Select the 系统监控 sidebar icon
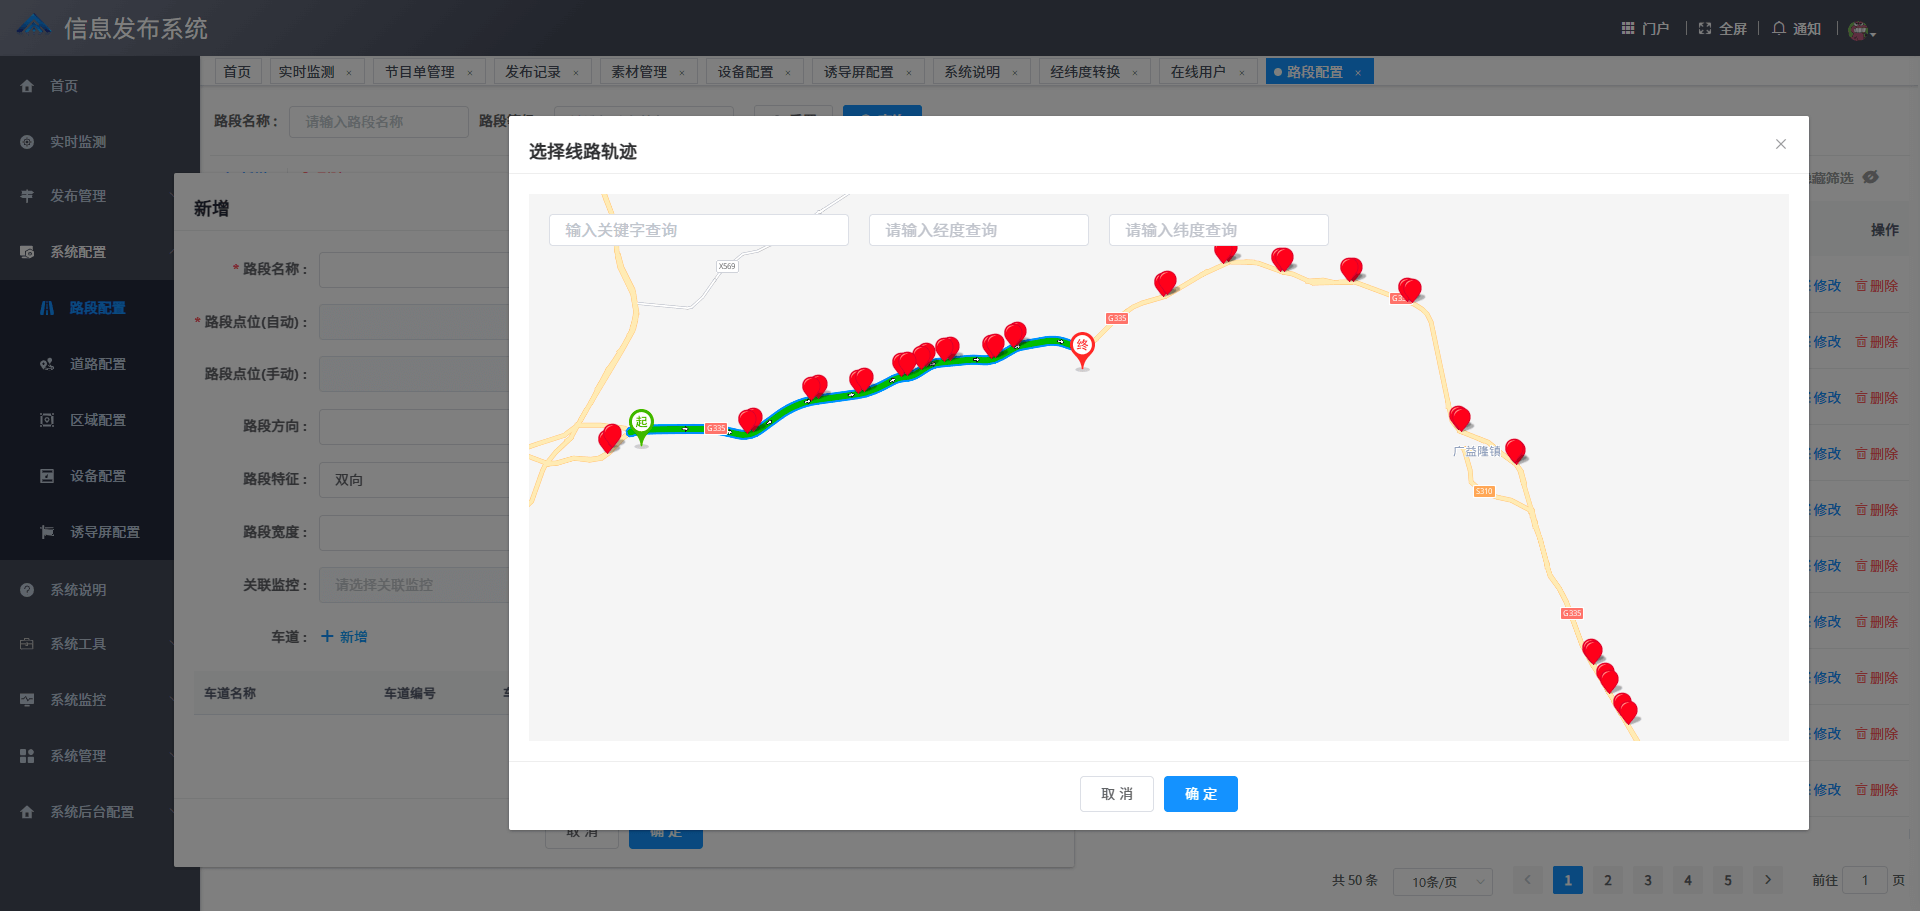Image resolution: width=1920 pixels, height=911 pixels. point(27,700)
